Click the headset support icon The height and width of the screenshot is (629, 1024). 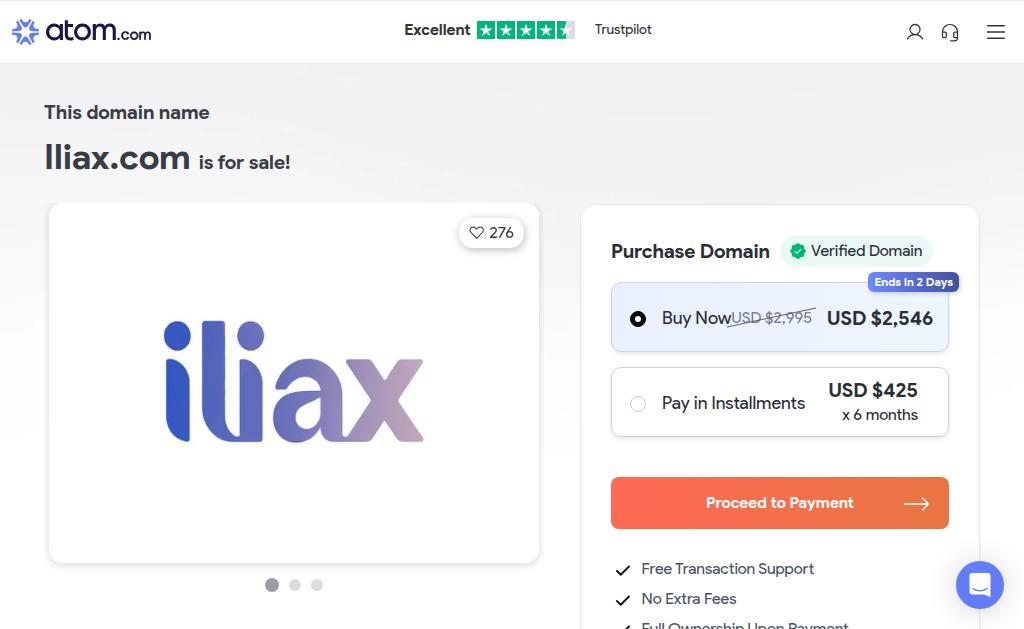pos(950,32)
